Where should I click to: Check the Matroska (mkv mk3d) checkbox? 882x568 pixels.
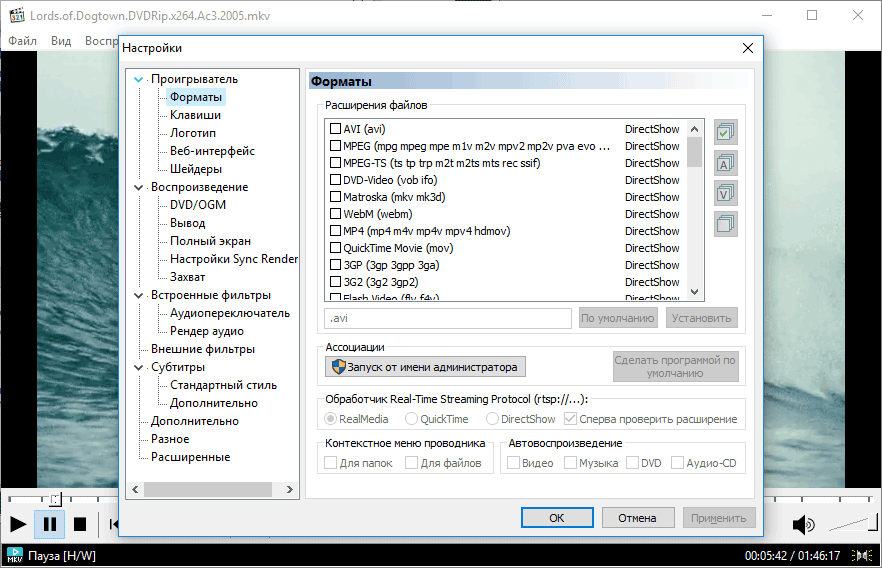point(336,197)
